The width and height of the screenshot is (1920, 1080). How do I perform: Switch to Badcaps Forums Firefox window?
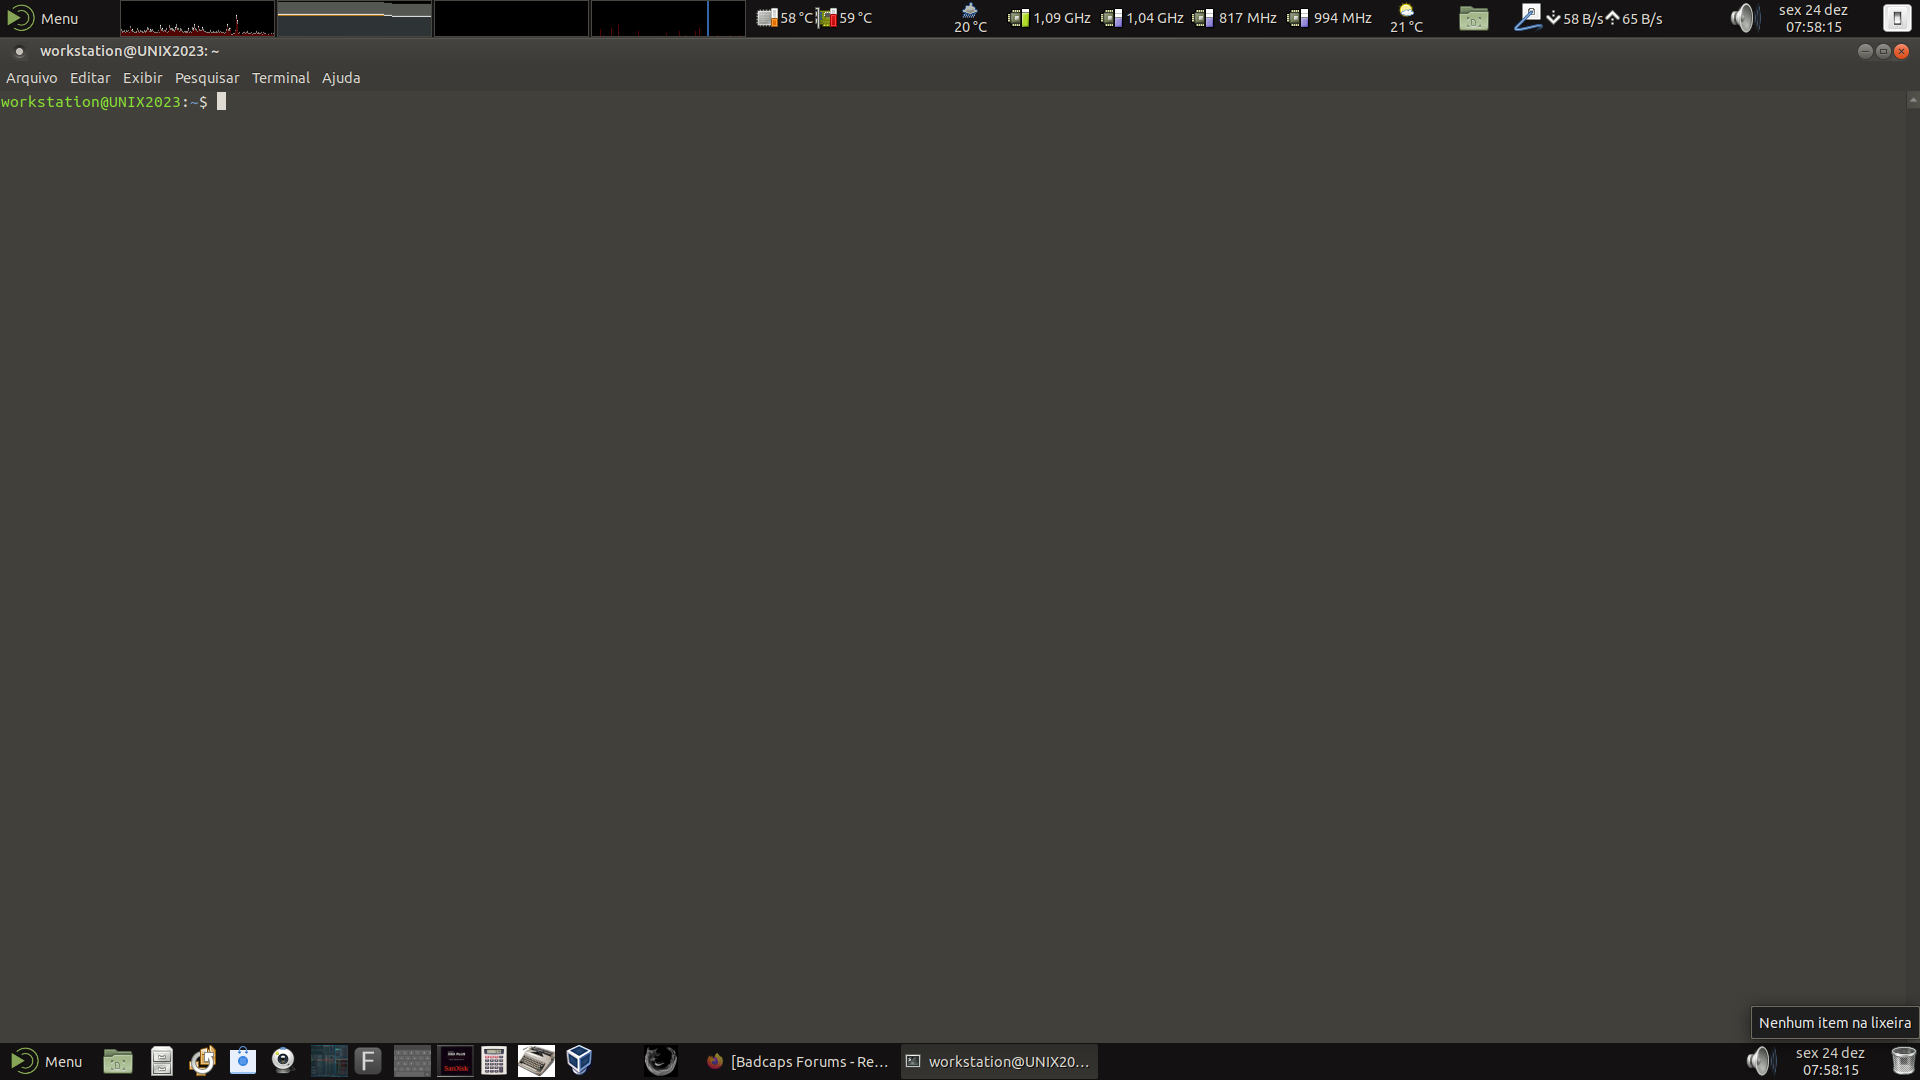[x=798, y=1061]
